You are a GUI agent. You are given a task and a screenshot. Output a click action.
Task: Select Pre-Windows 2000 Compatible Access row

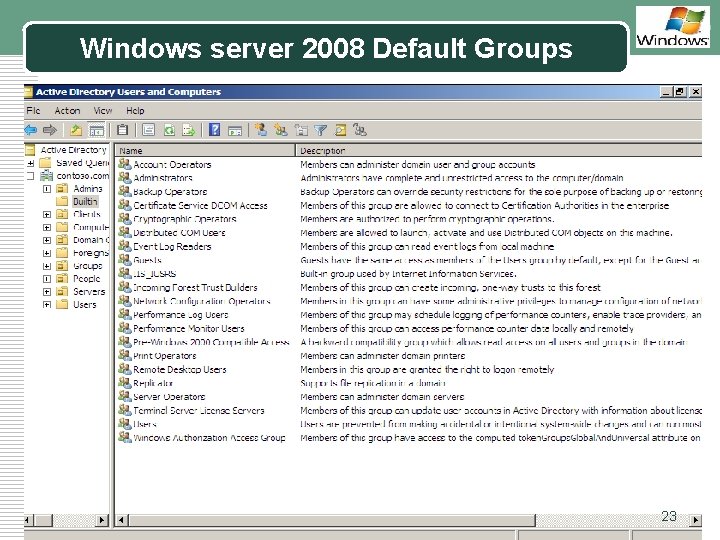point(409,342)
